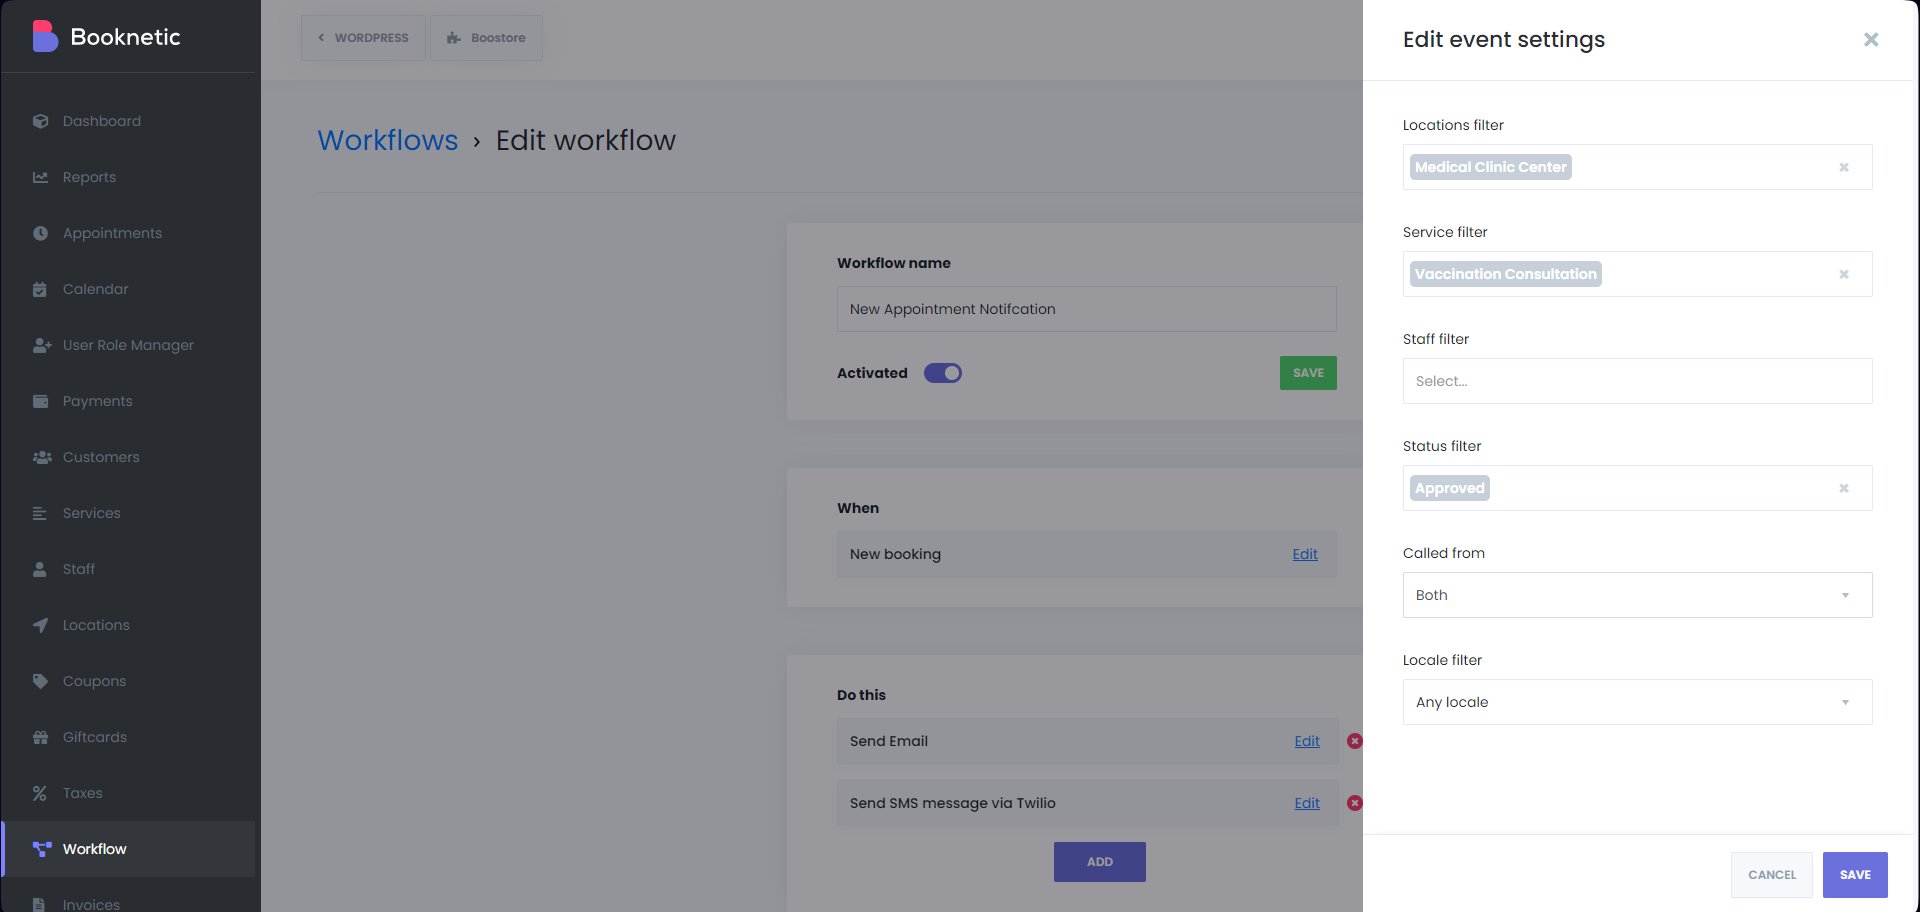1920x912 pixels.
Task: Clear the Status filter selection
Action: pos(1844,488)
